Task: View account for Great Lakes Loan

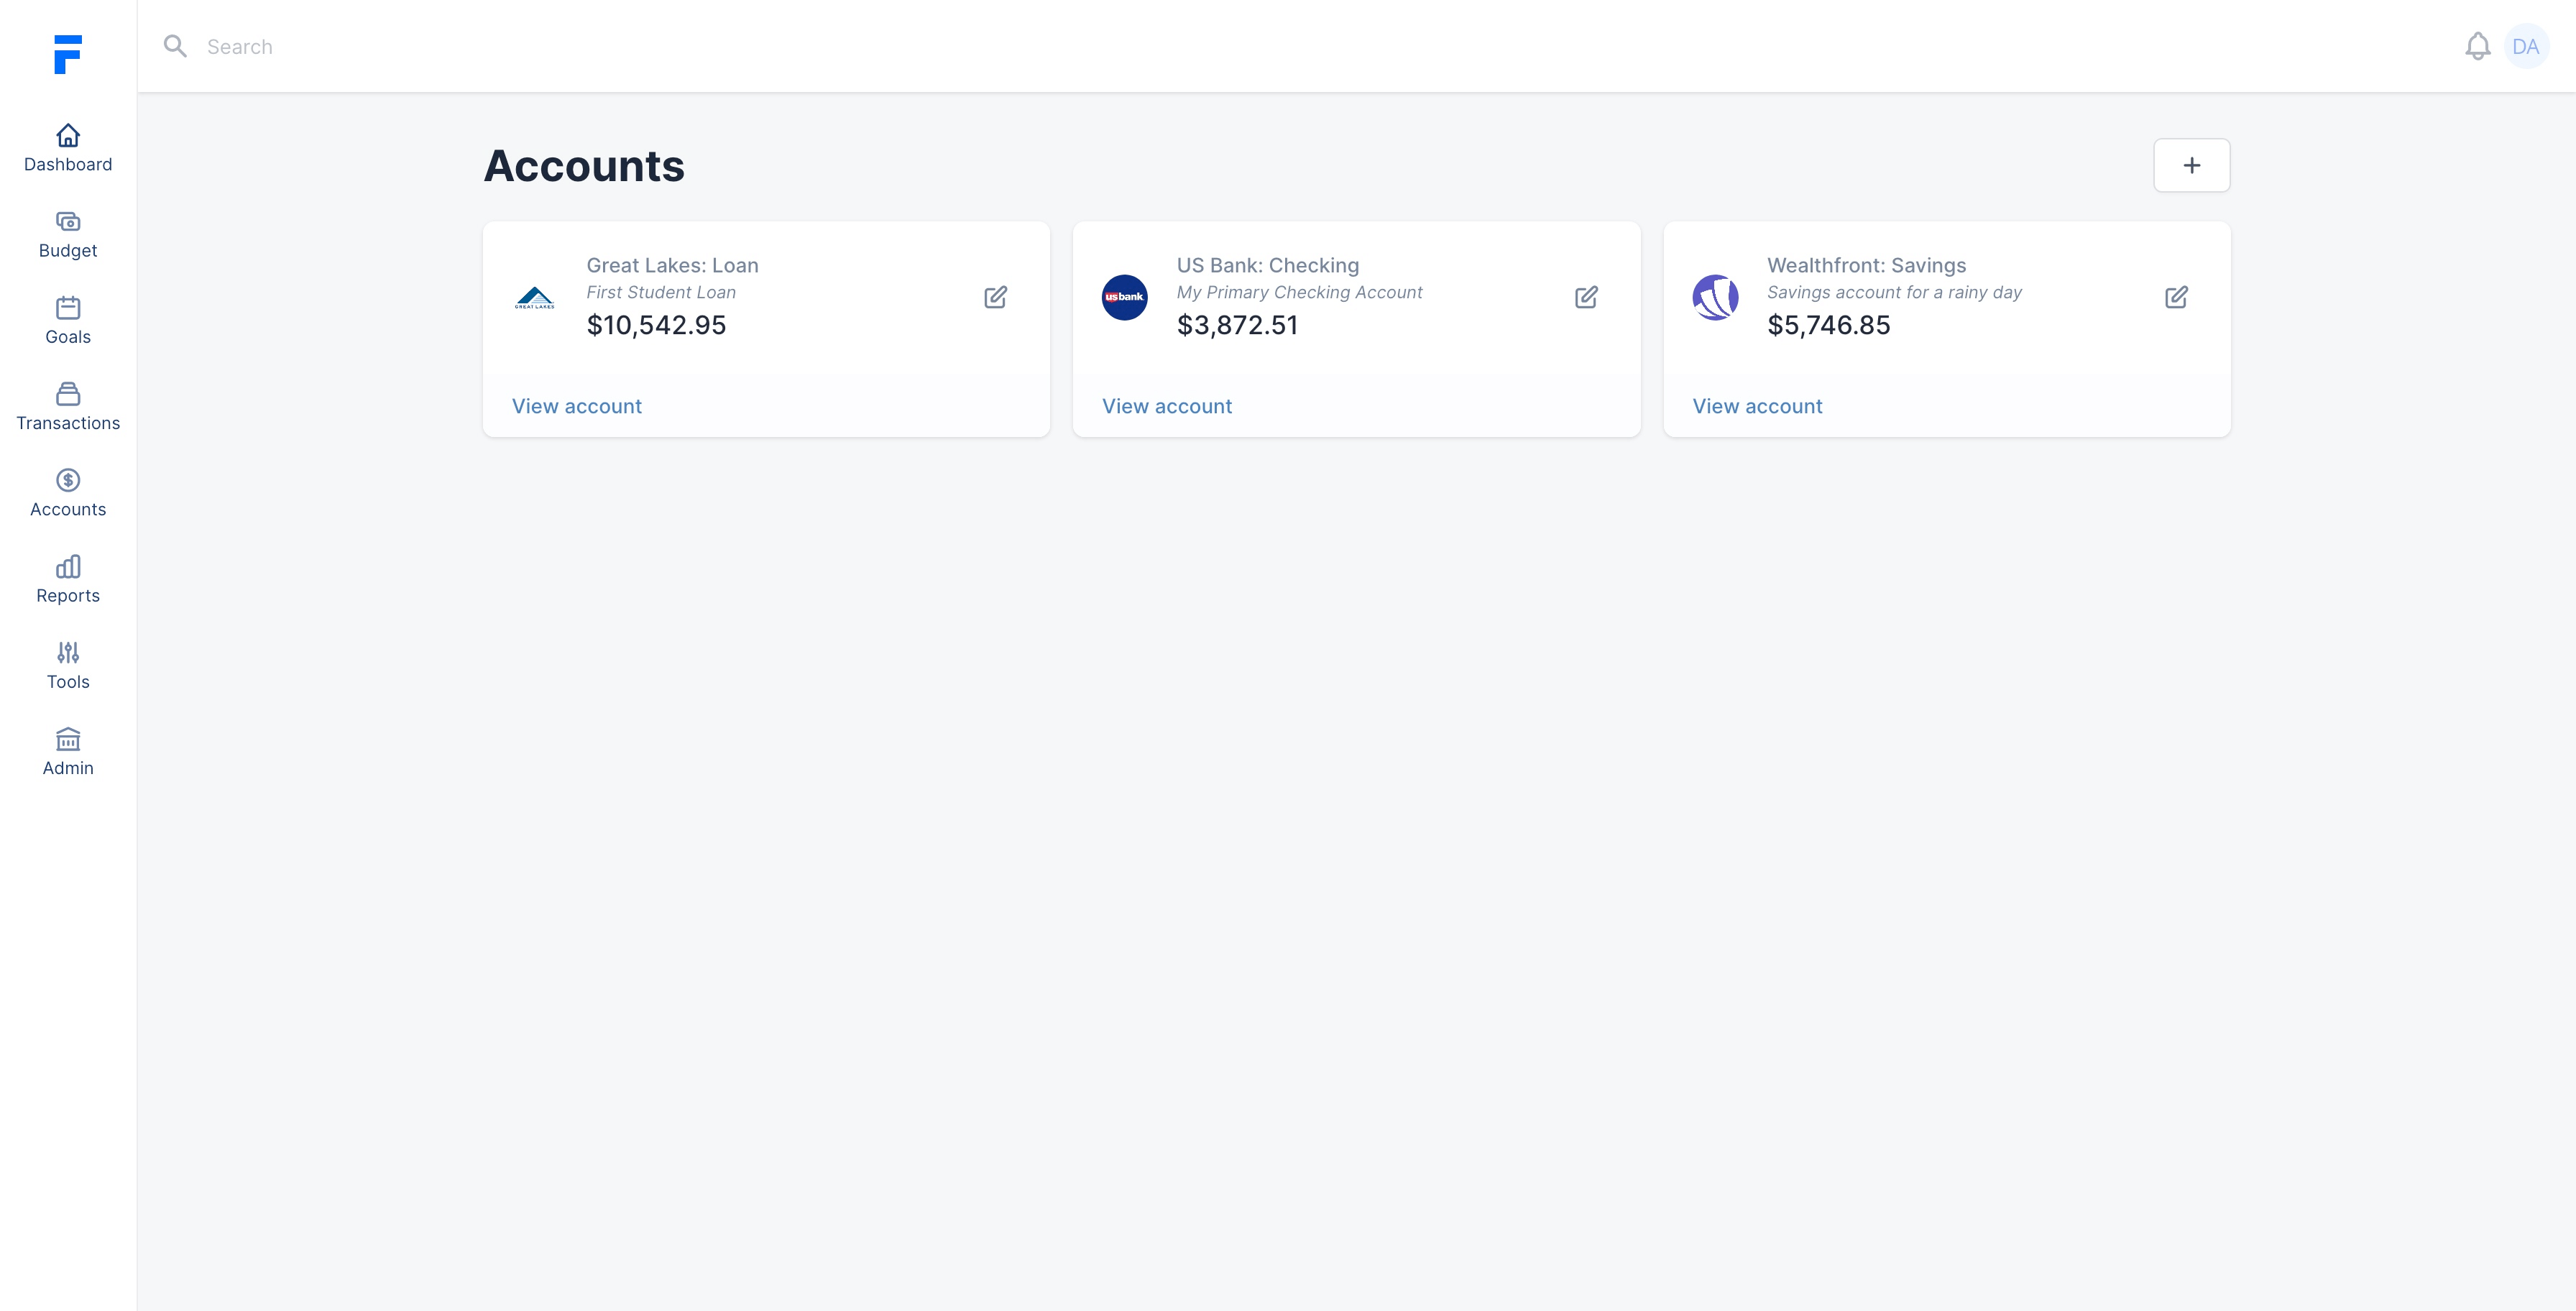Action: pyautogui.click(x=577, y=406)
